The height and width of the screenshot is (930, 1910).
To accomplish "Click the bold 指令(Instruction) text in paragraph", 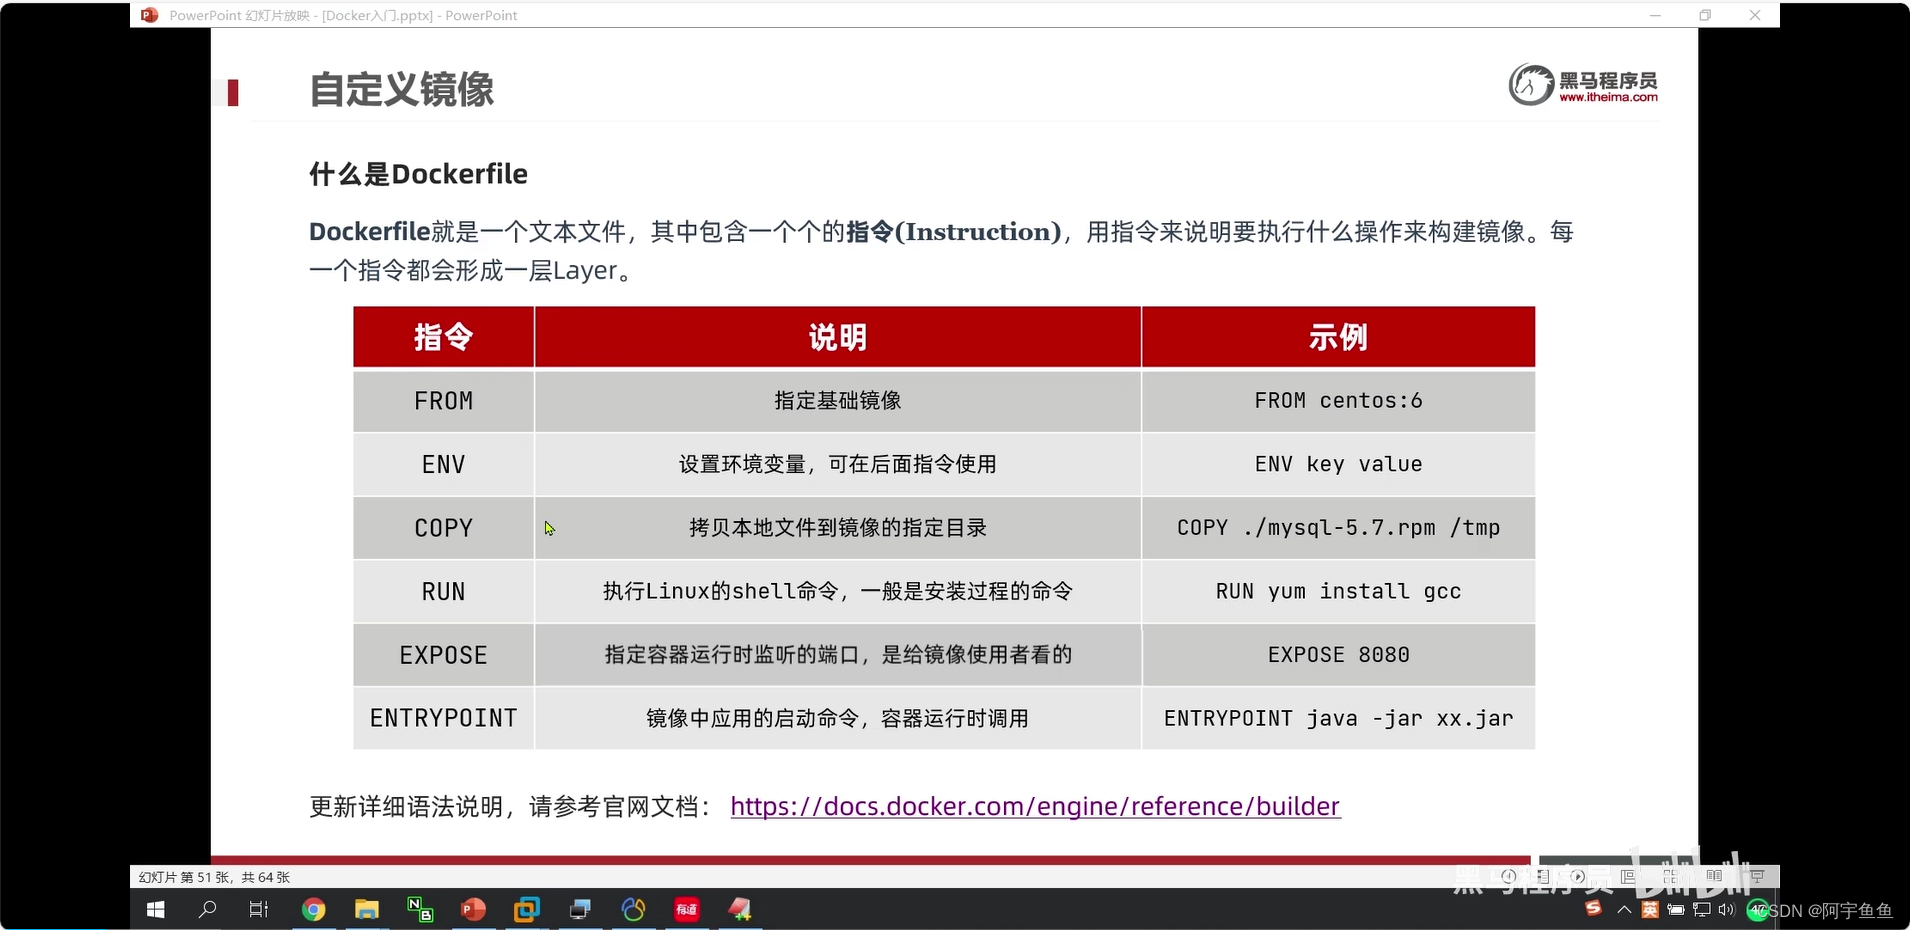I will point(954,232).
